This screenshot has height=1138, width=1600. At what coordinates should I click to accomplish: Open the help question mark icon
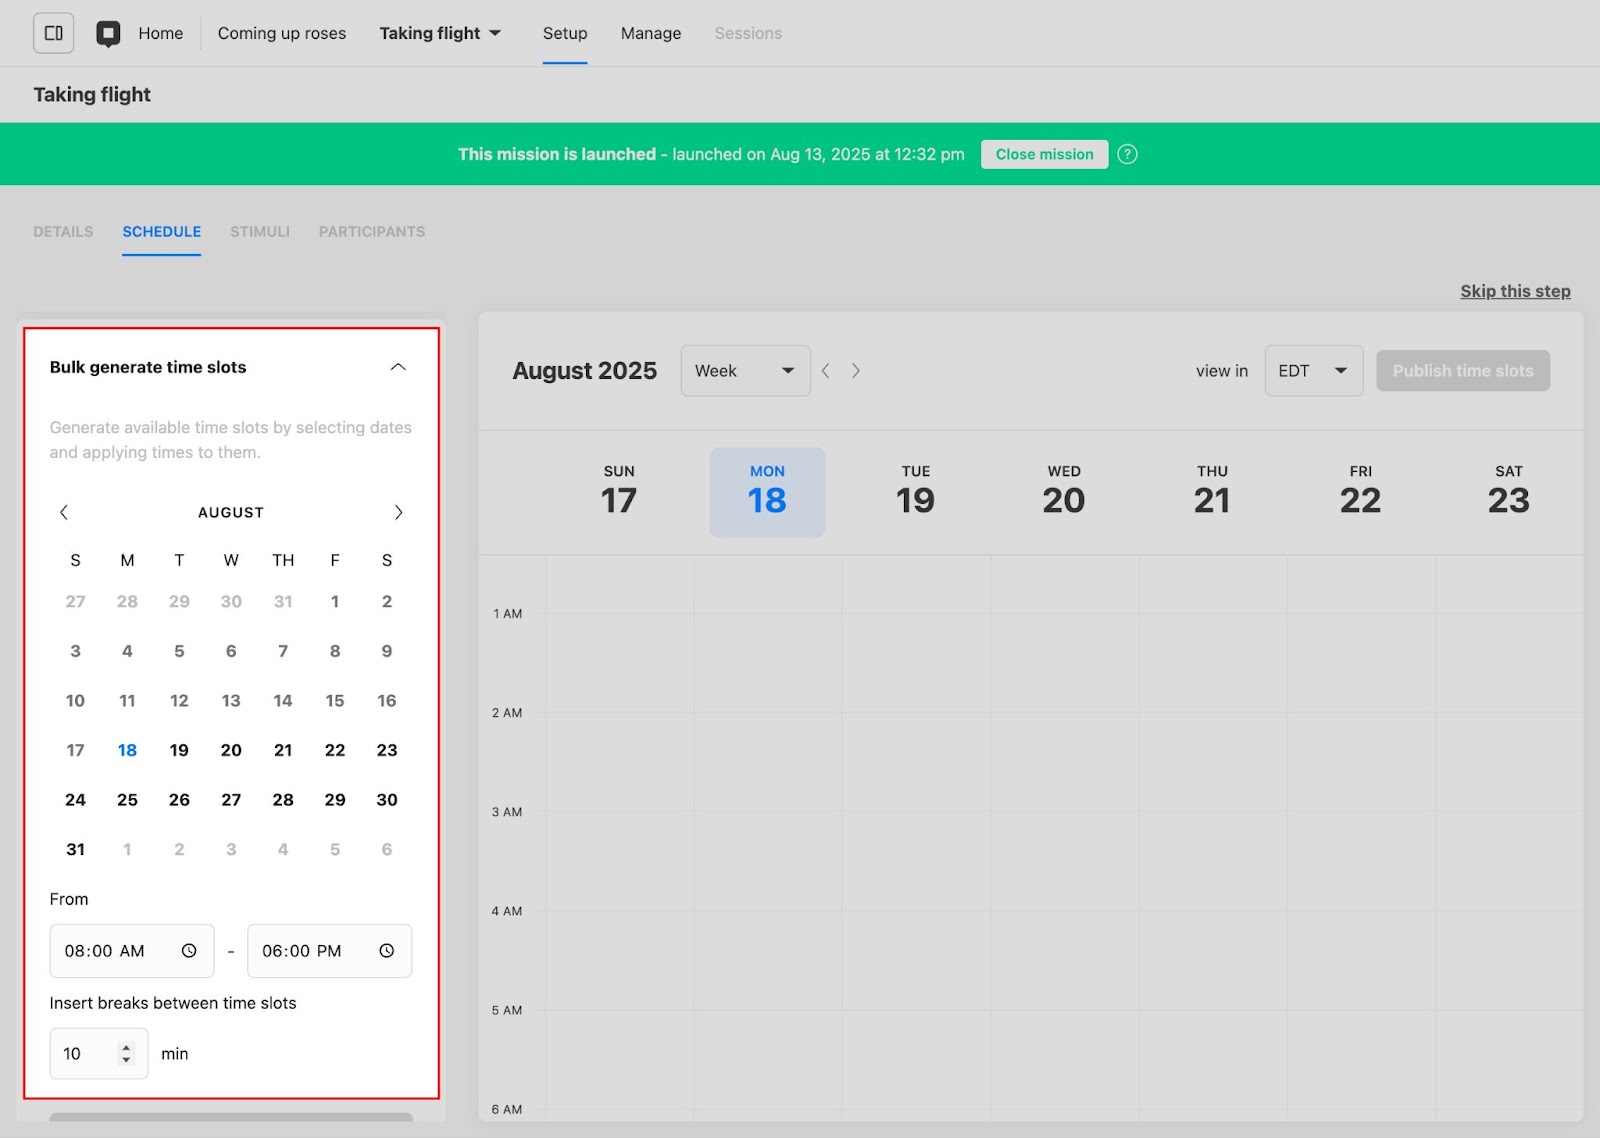click(x=1127, y=154)
